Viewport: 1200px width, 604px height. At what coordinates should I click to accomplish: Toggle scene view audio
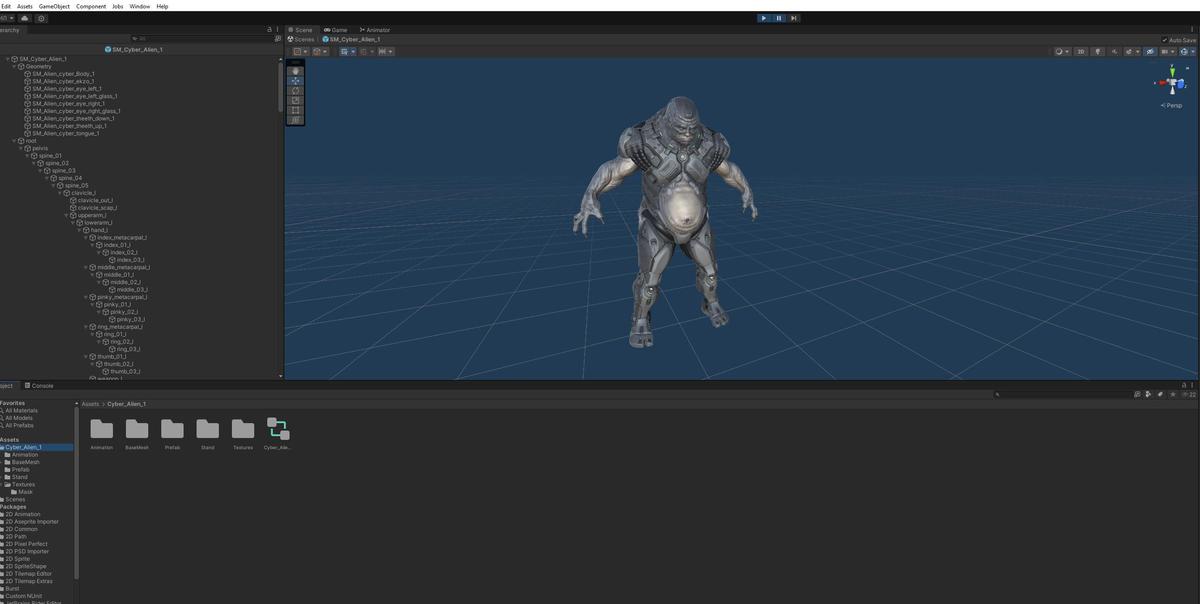[x=1115, y=51]
